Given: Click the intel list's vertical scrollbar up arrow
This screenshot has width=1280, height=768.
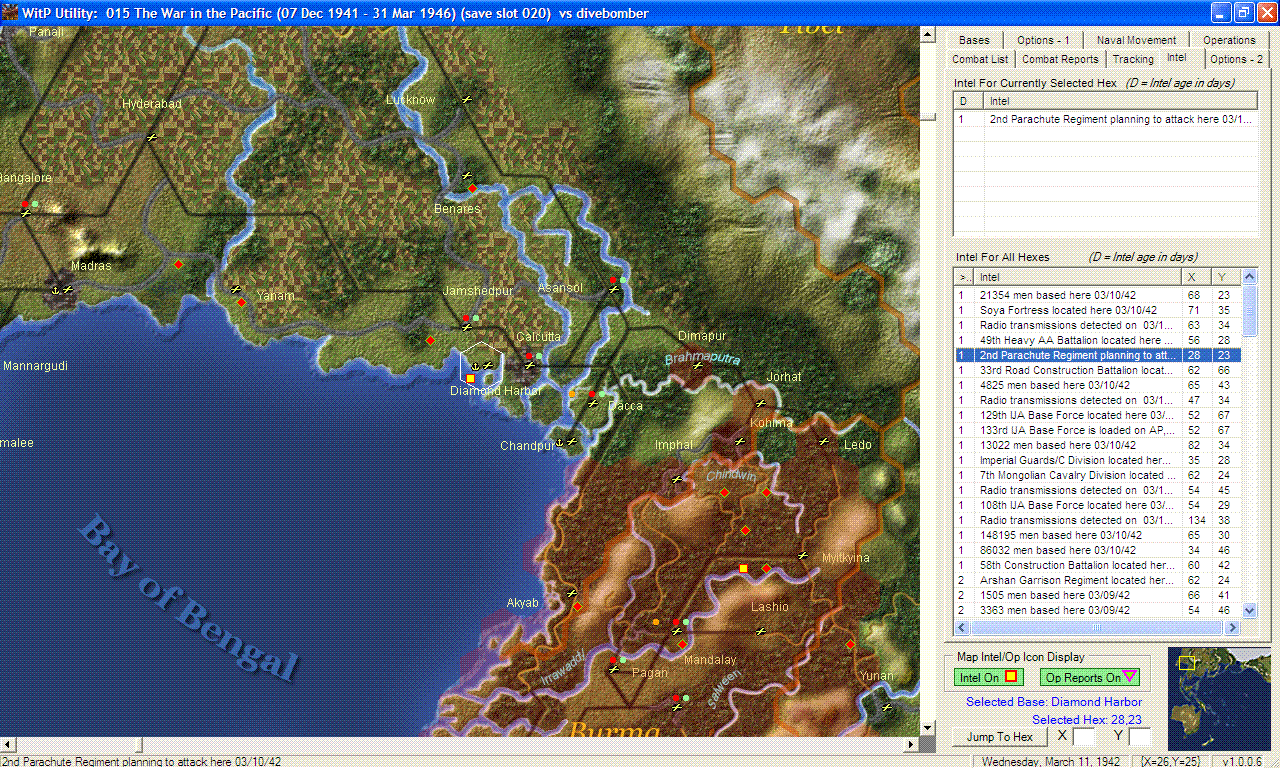Looking at the screenshot, I should tap(1249, 277).
